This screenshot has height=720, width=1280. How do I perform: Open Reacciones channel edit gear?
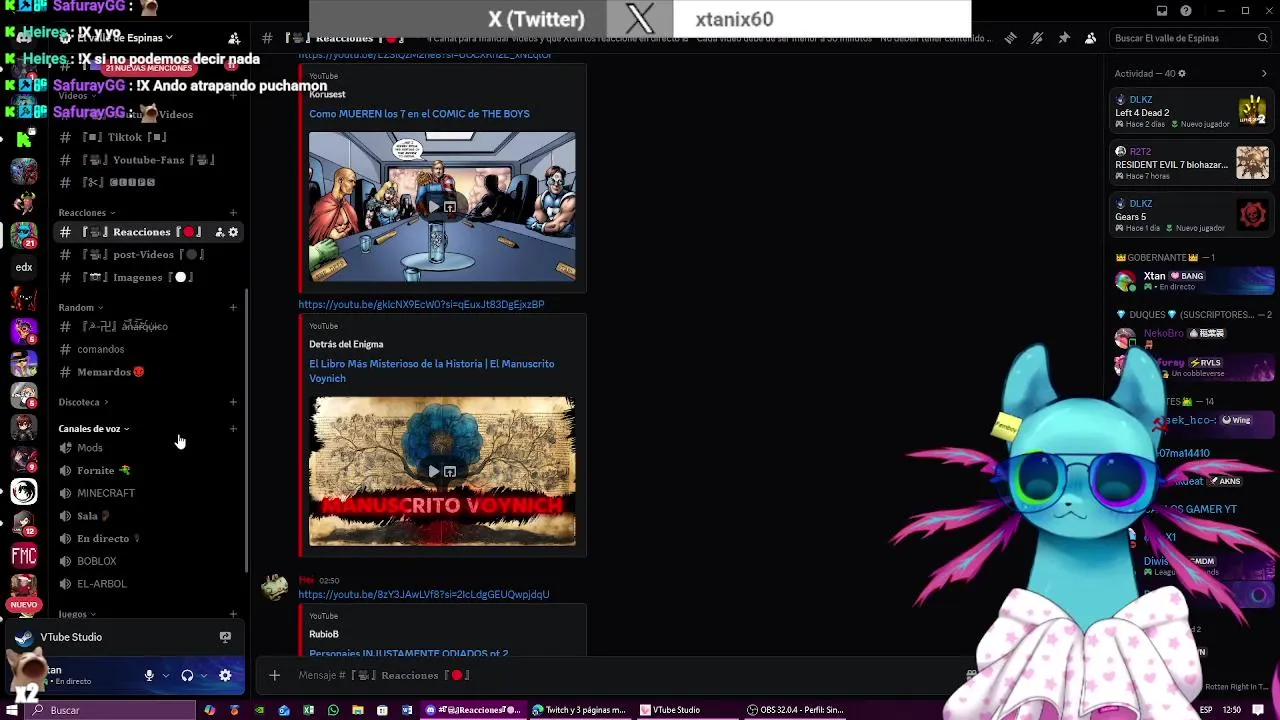pos(233,232)
